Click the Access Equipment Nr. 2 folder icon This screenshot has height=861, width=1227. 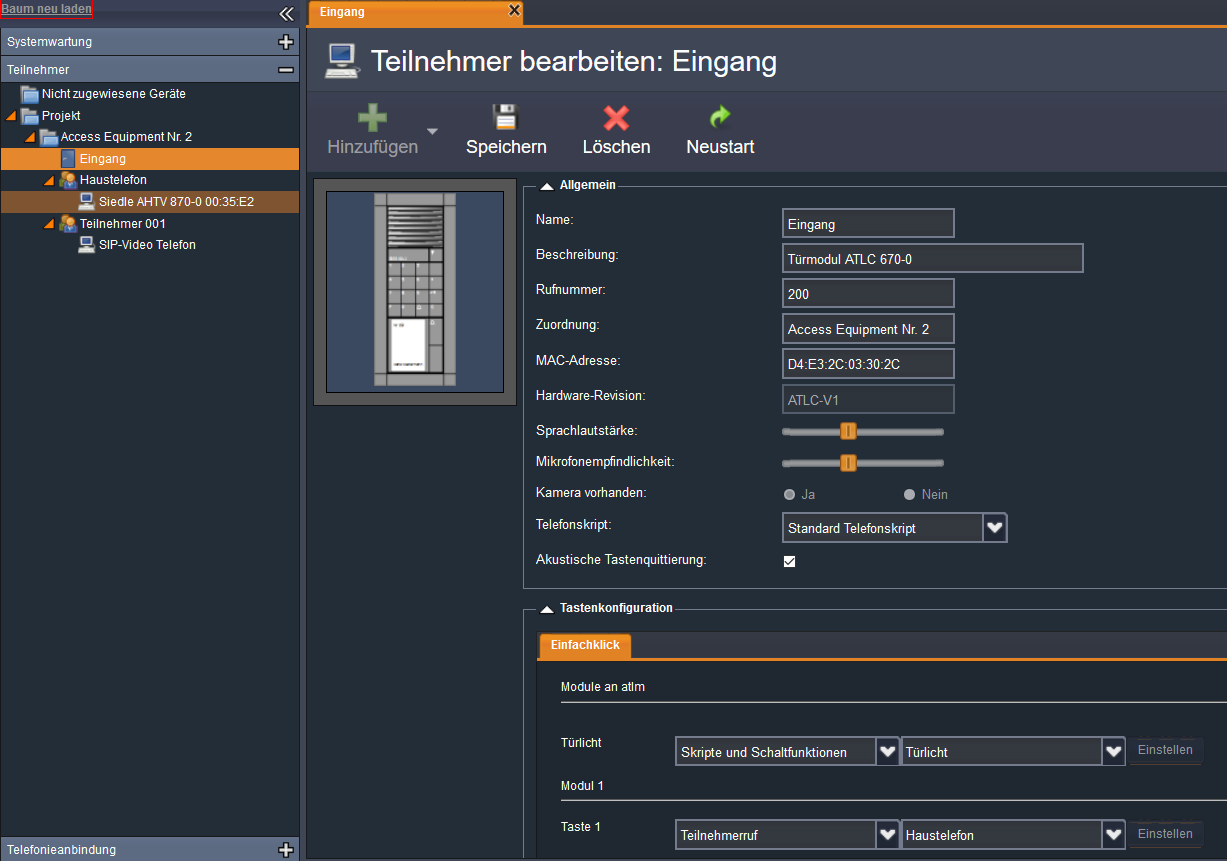pos(49,137)
